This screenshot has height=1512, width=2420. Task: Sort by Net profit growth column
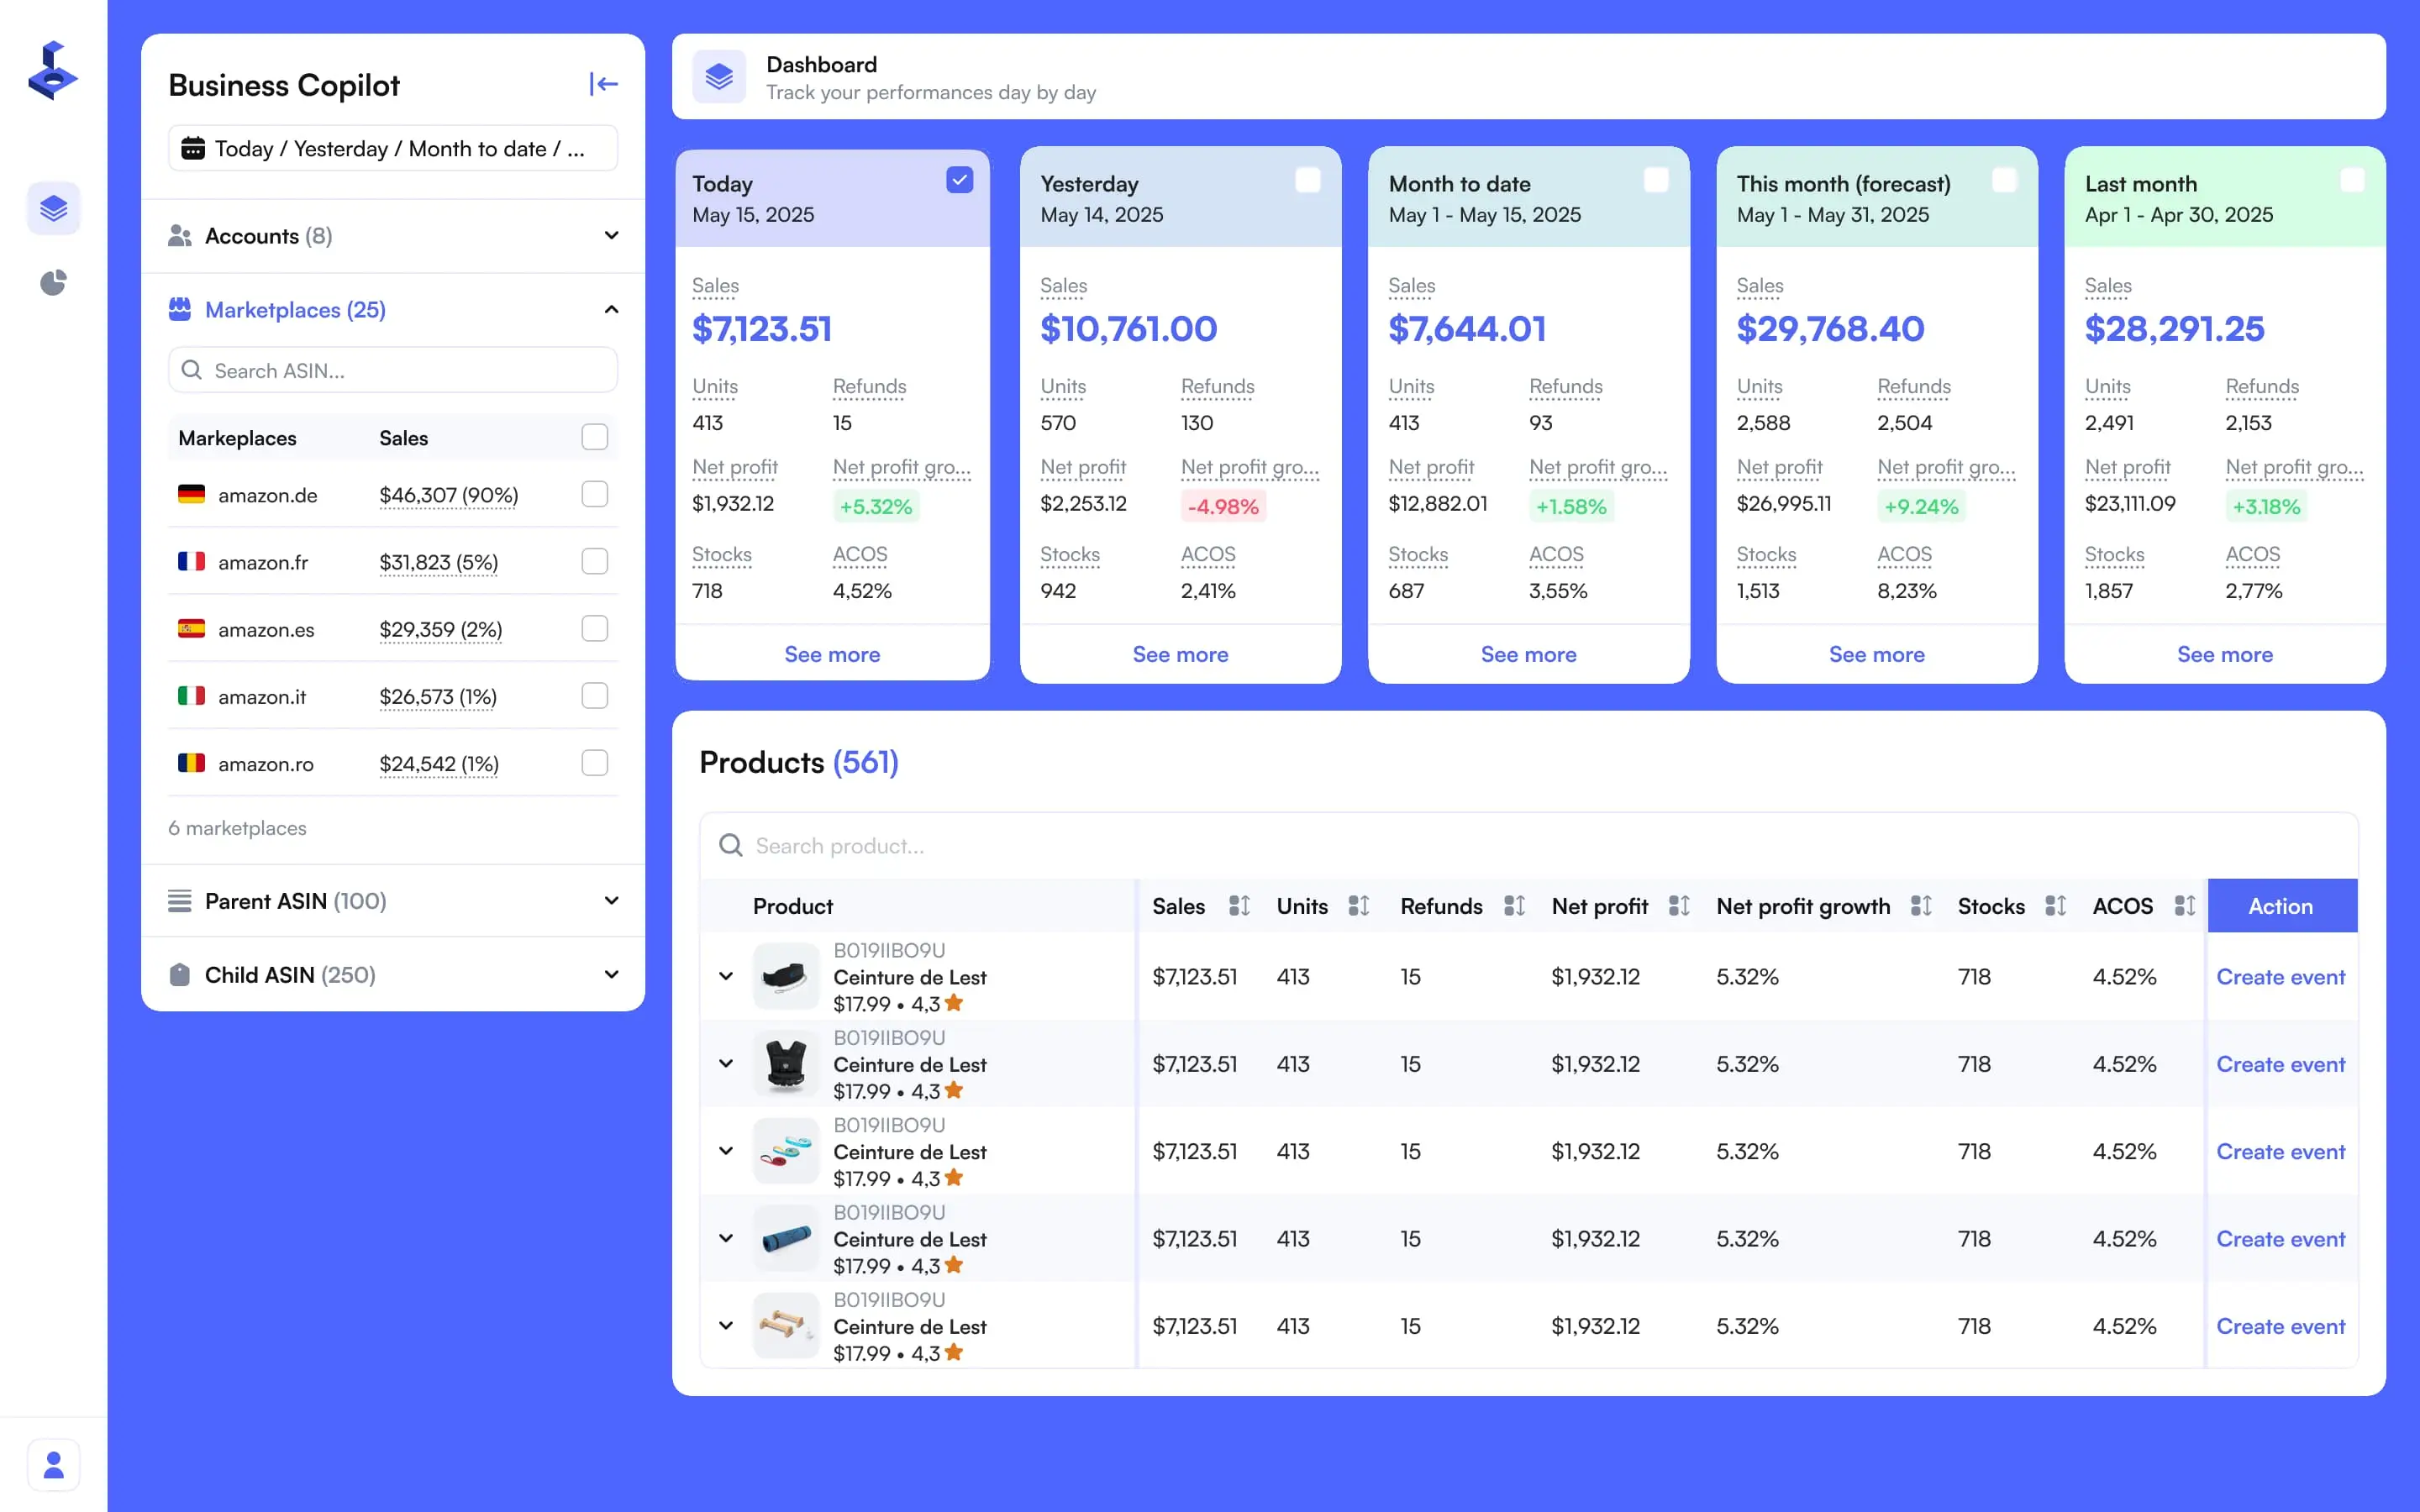point(1920,906)
